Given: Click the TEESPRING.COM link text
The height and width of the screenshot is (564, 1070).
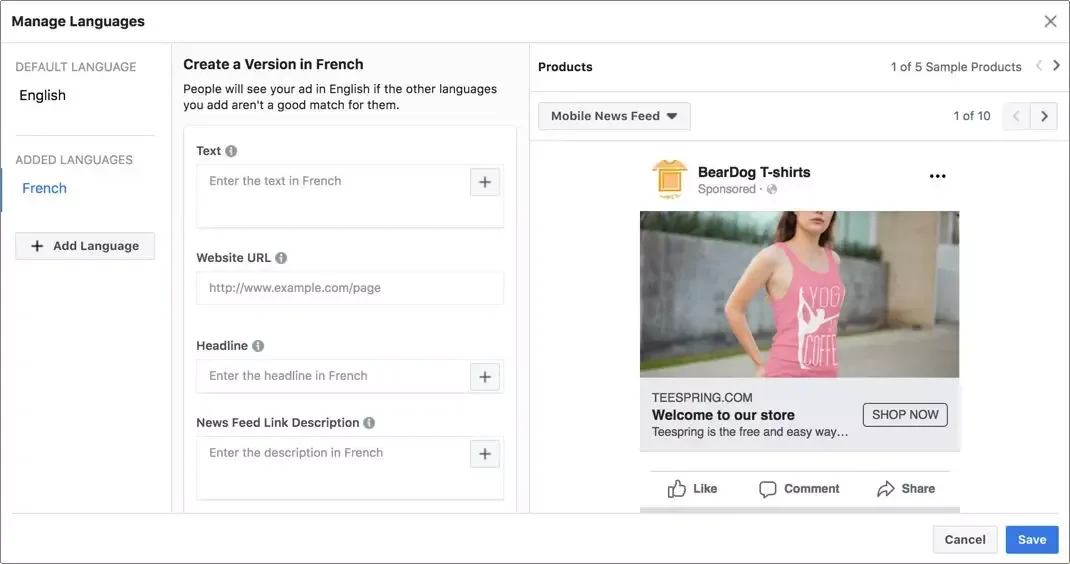Looking at the screenshot, I should pos(702,397).
